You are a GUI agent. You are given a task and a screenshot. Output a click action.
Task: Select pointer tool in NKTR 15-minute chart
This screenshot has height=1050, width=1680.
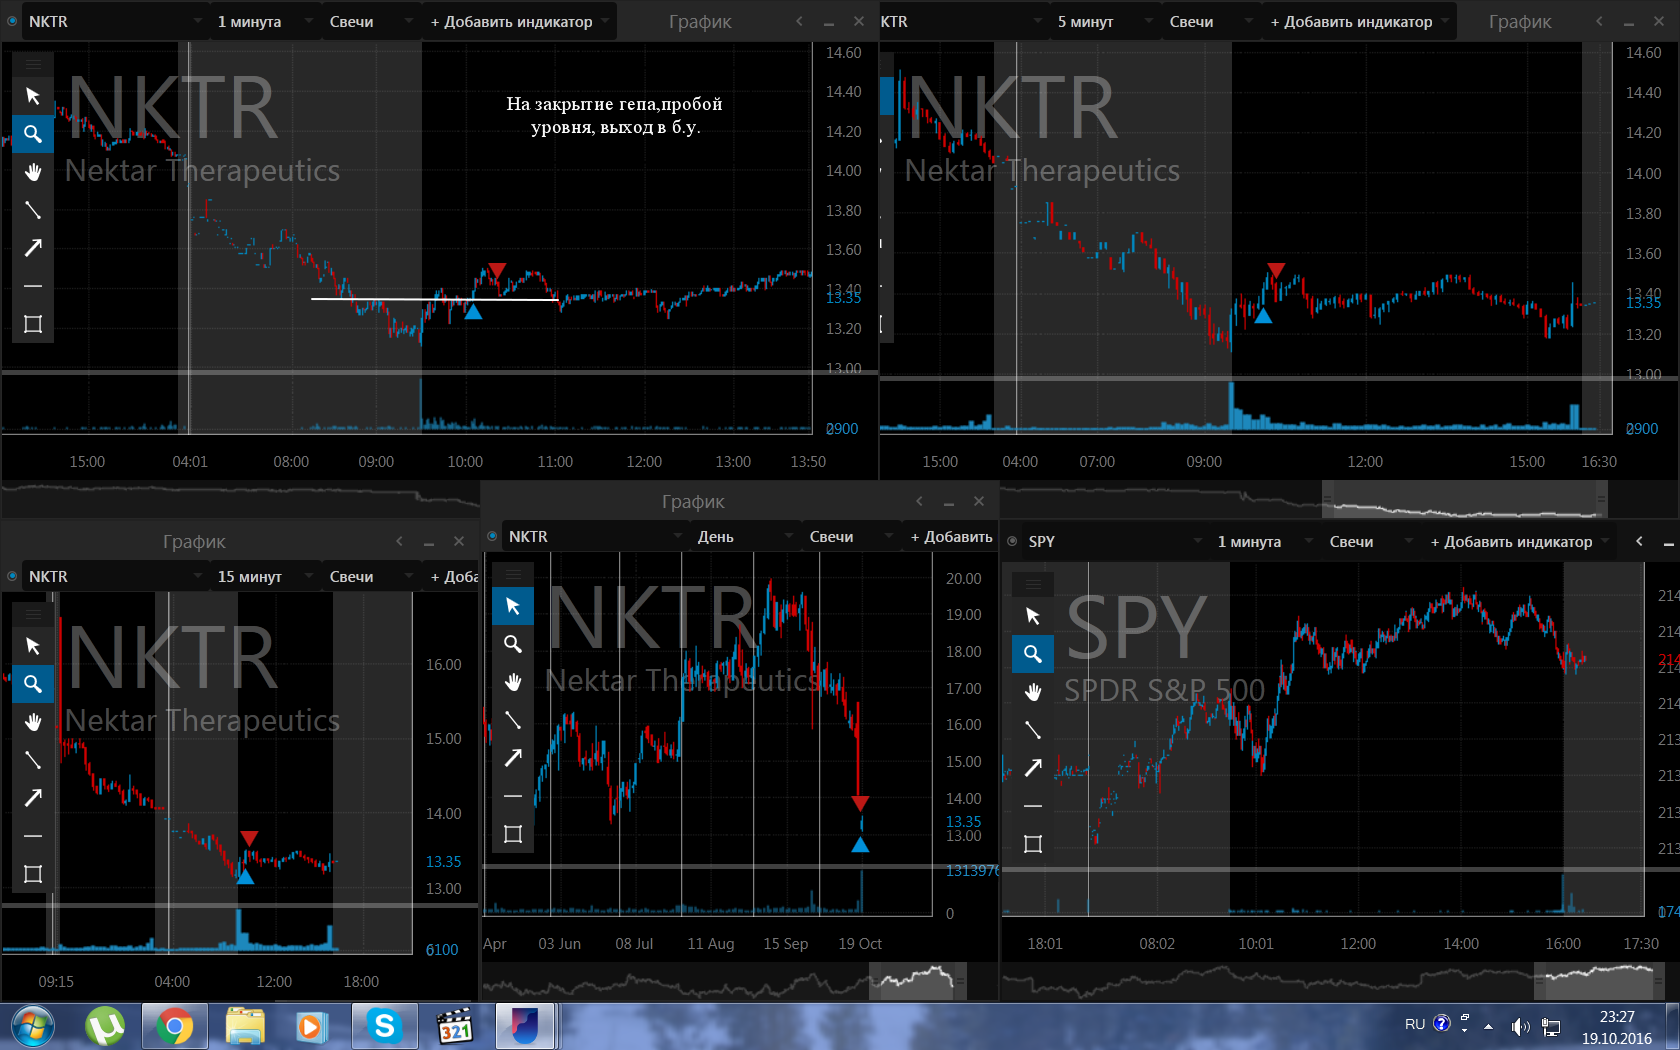(33, 646)
